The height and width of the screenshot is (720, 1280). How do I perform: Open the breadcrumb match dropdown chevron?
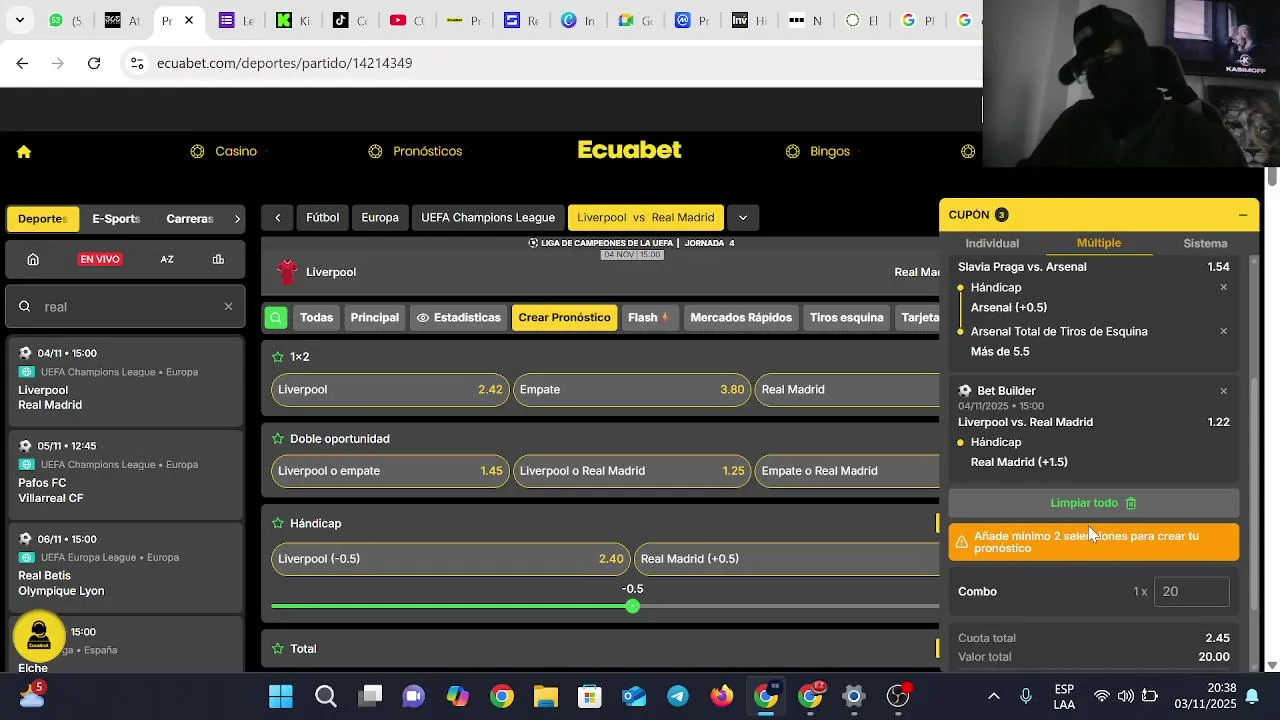click(x=742, y=218)
